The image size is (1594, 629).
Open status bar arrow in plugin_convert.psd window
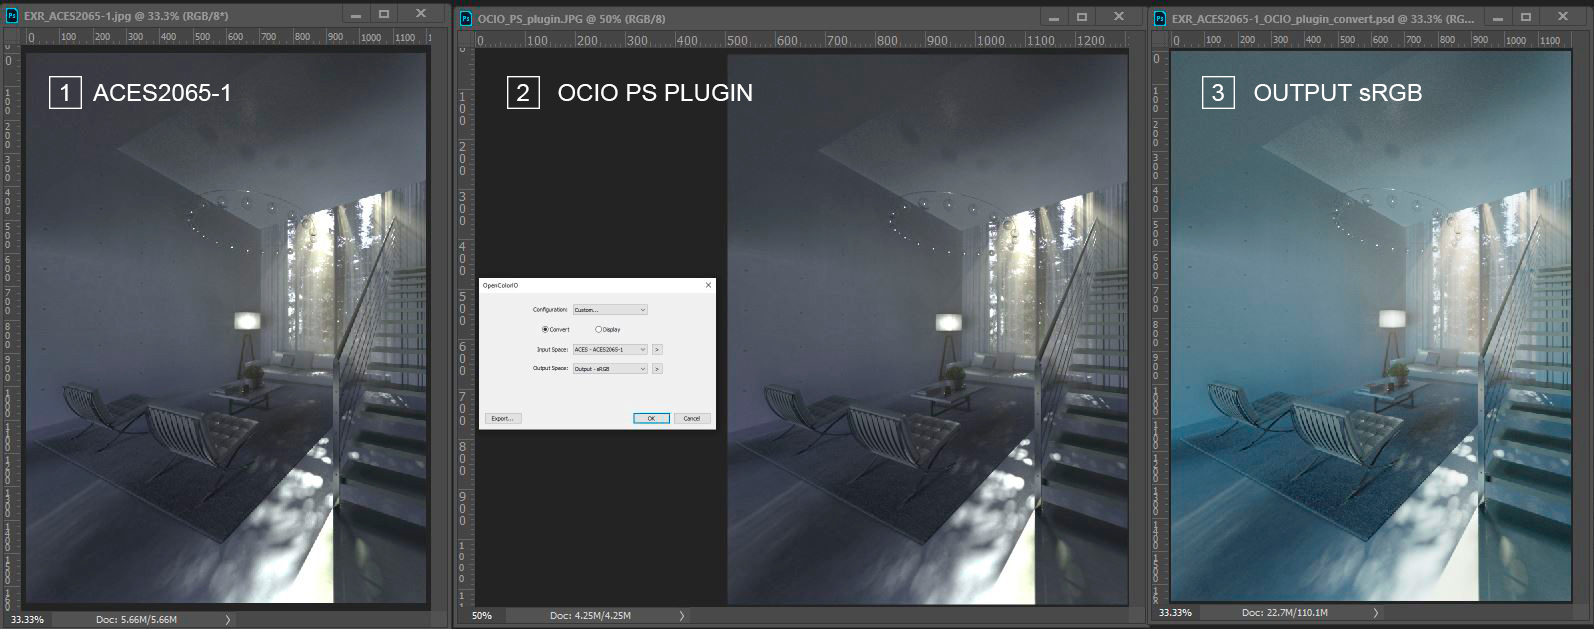click(x=1376, y=613)
